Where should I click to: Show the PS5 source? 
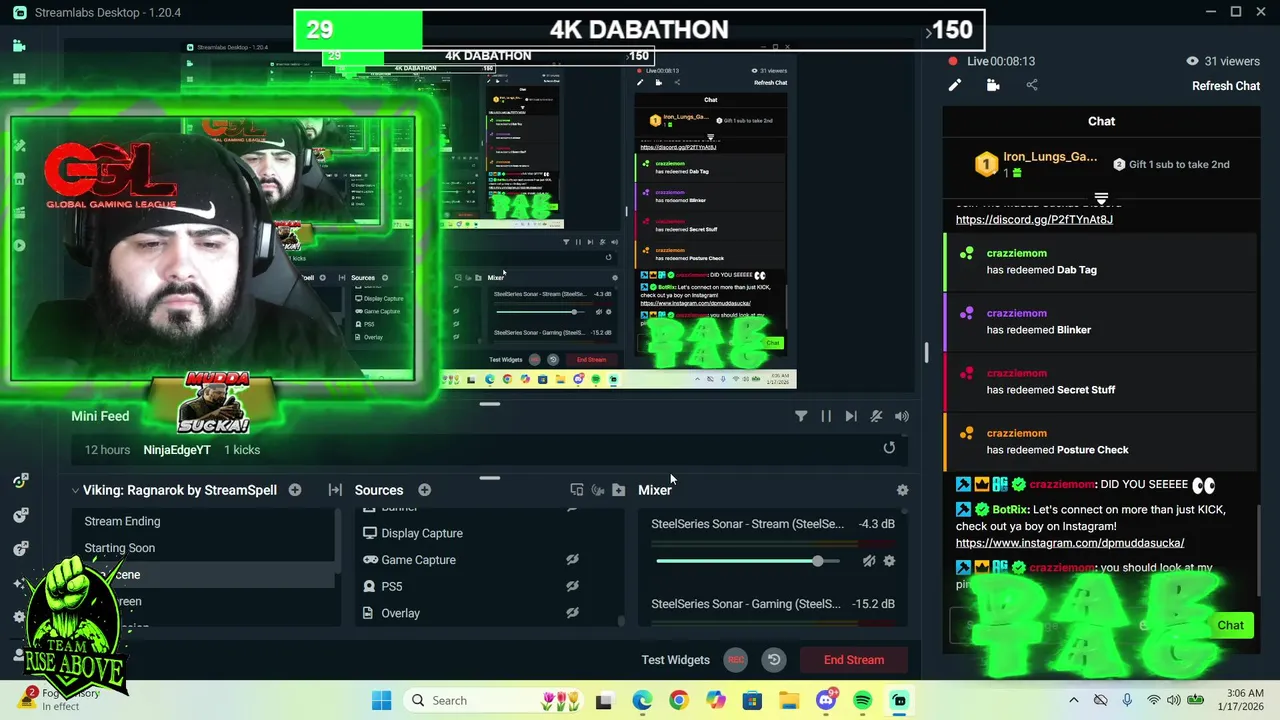point(573,587)
